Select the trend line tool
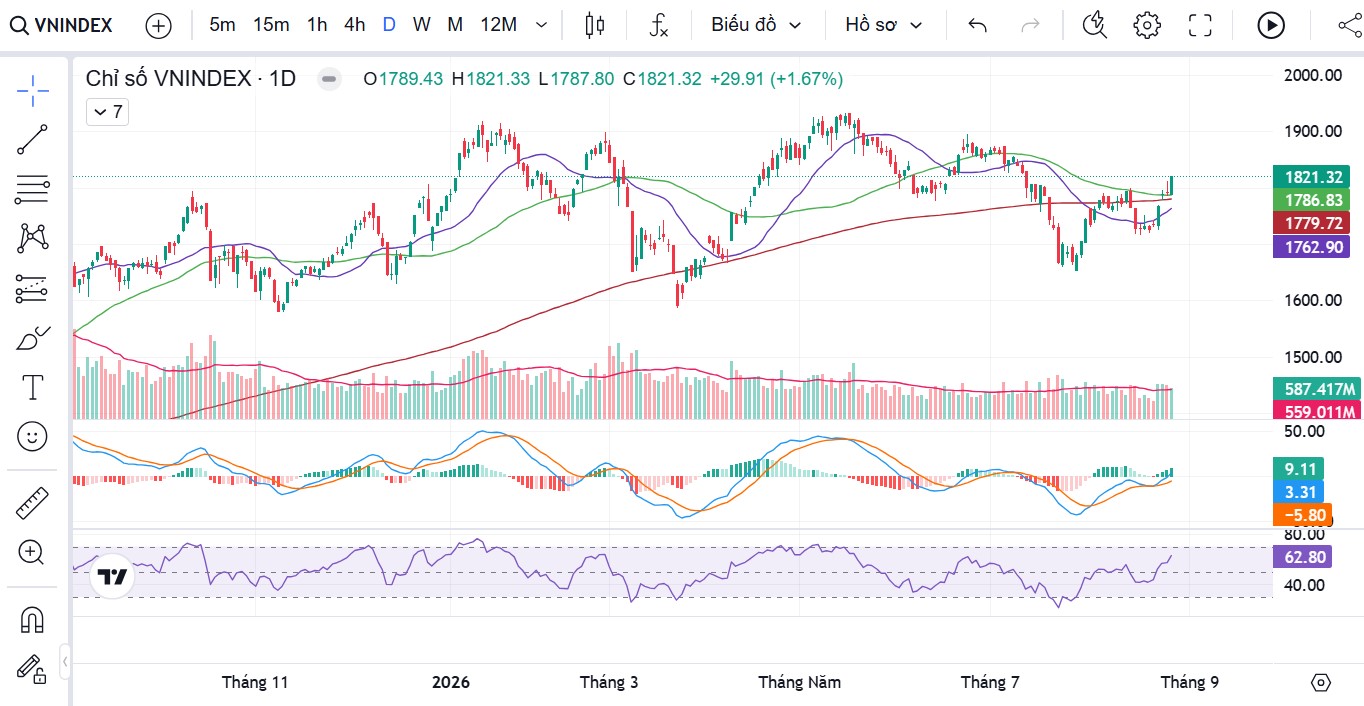 [x=32, y=140]
